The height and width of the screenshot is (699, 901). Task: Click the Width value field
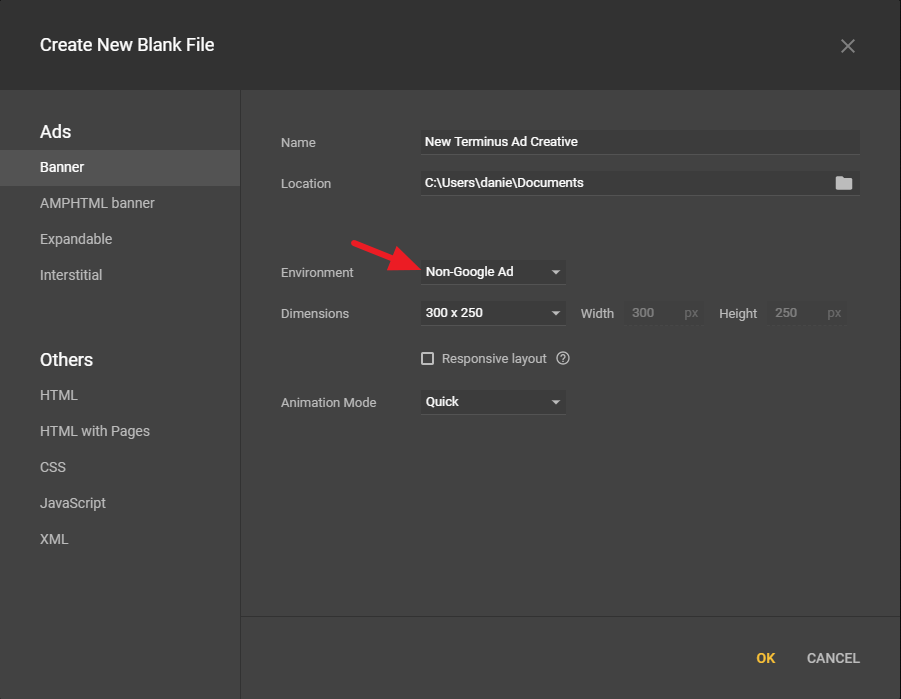click(x=664, y=313)
